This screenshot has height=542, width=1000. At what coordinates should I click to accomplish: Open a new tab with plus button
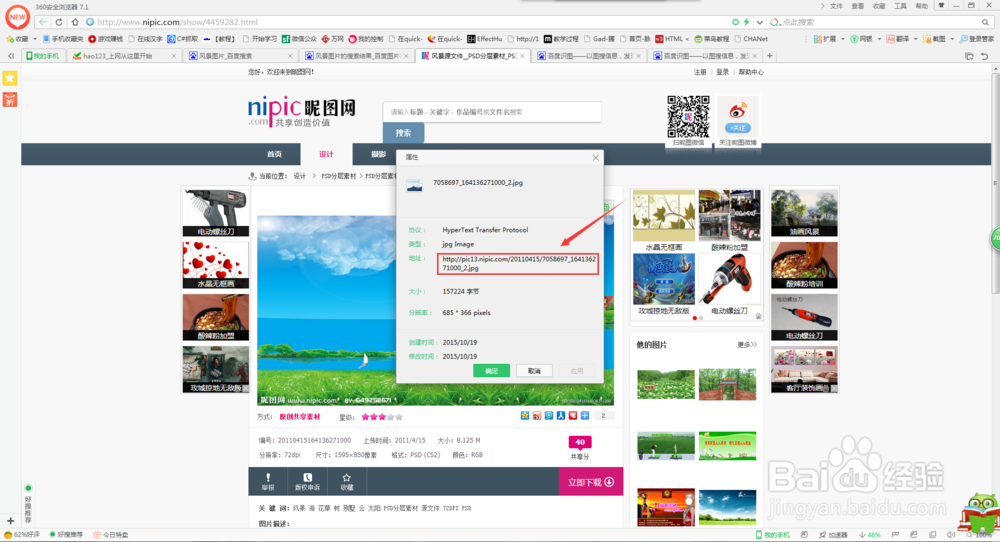[x=770, y=56]
